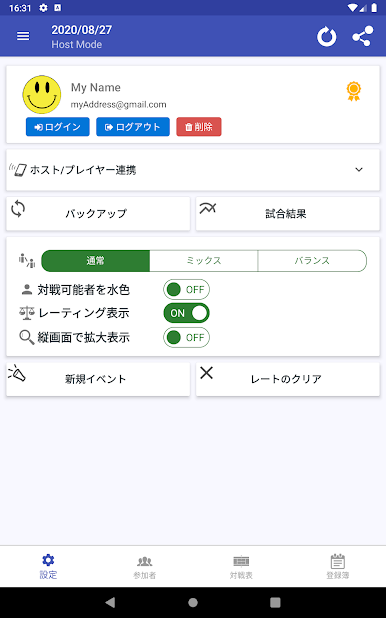Tap the circular refresh icon
Viewport: 386px width, 618px height.
(x=326, y=37)
